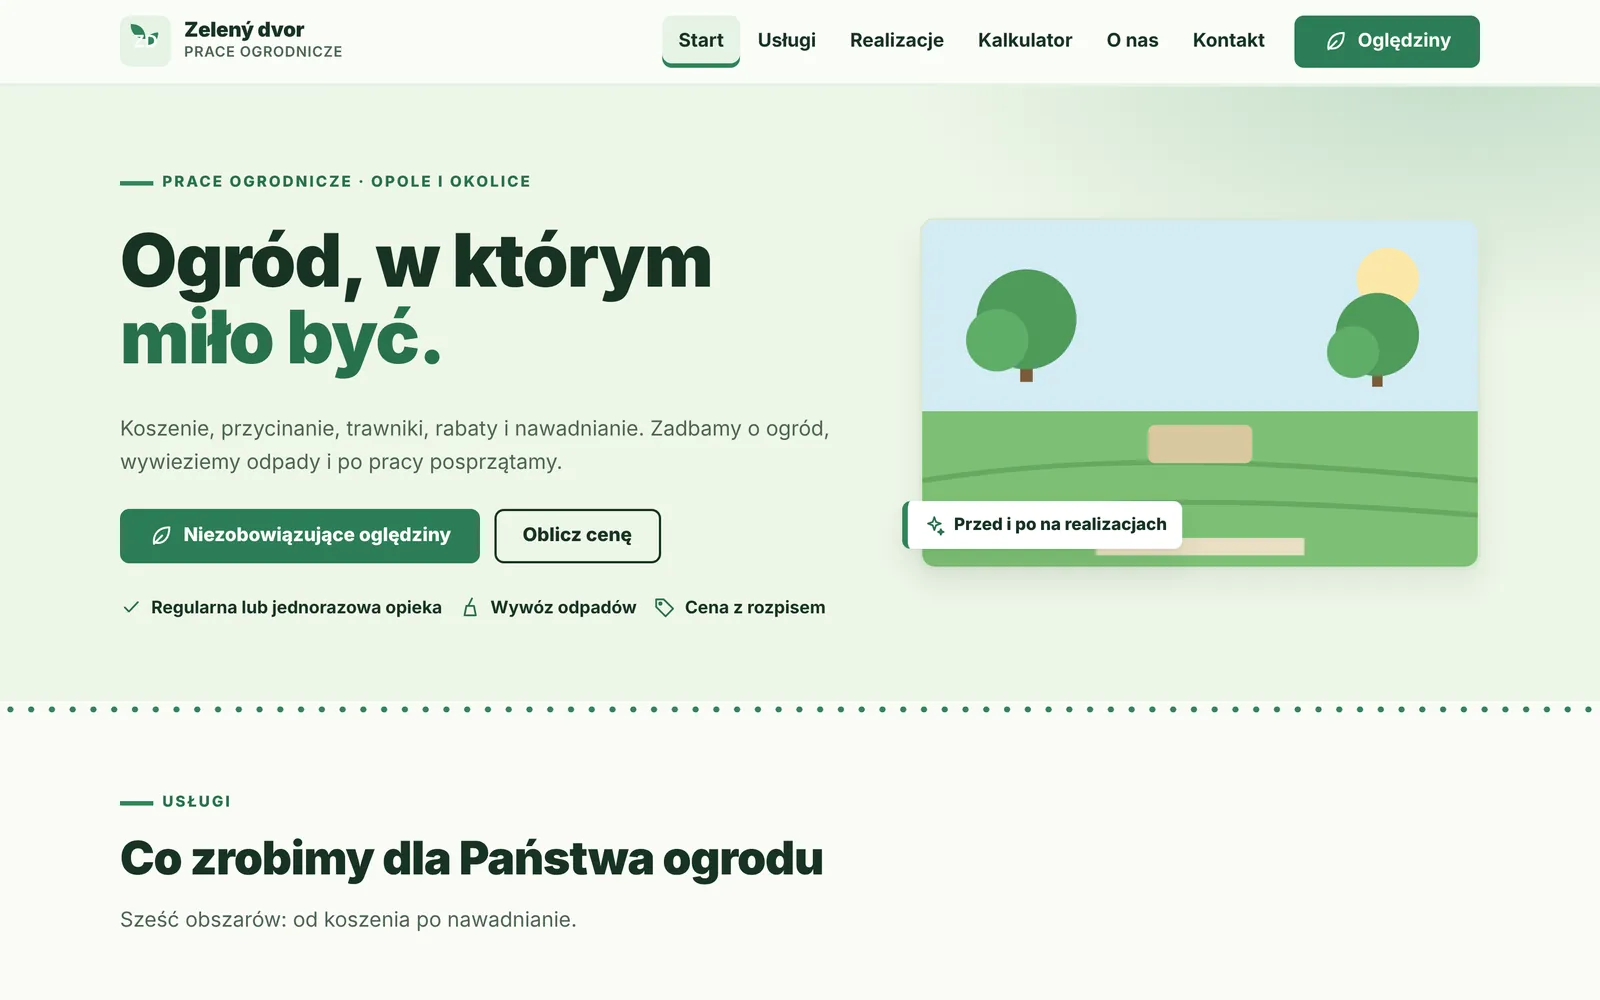
Task: Click the leaf icon in Niezobowiązujące oględziny button
Action: [x=161, y=536]
